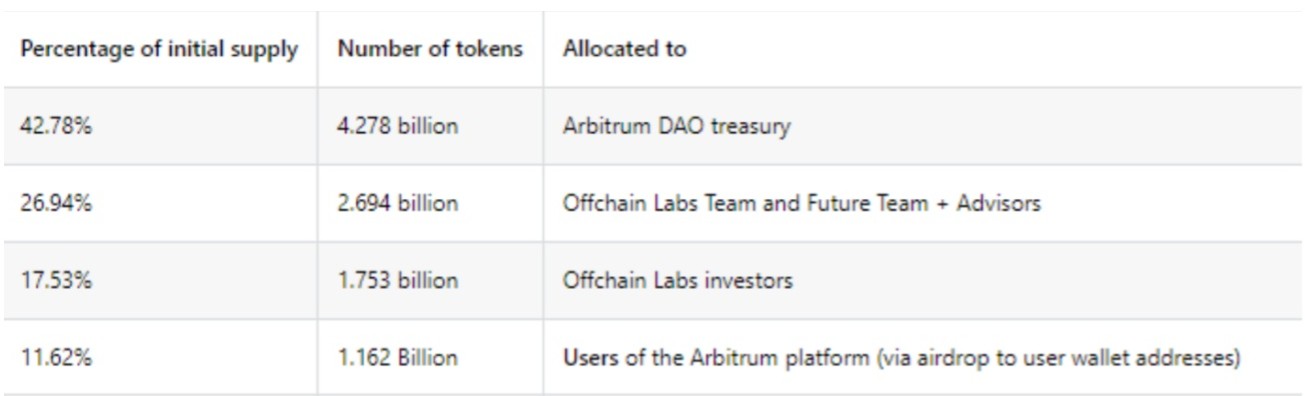Click the word 'Advisors' in second row
The image size is (1305, 396).
tap(998, 203)
